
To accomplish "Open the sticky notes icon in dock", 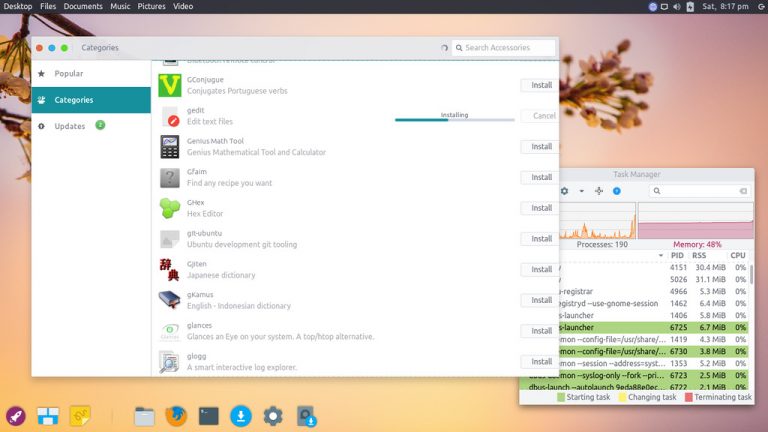I will pyautogui.click(x=80, y=416).
